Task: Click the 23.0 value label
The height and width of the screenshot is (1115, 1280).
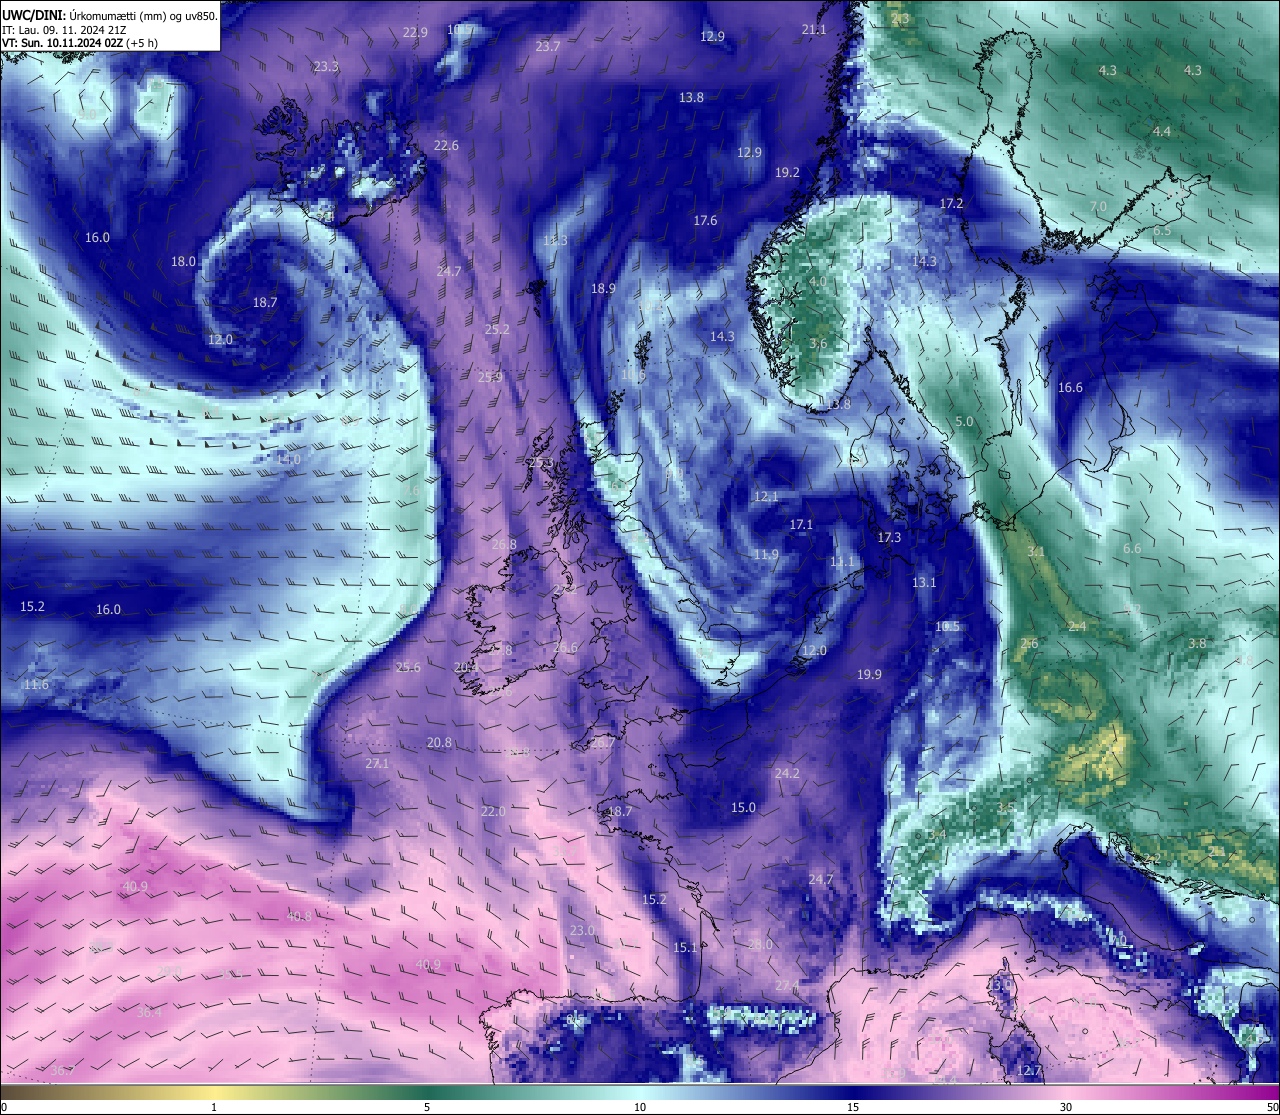Action: pyautogui.click(x=582, y=931)
